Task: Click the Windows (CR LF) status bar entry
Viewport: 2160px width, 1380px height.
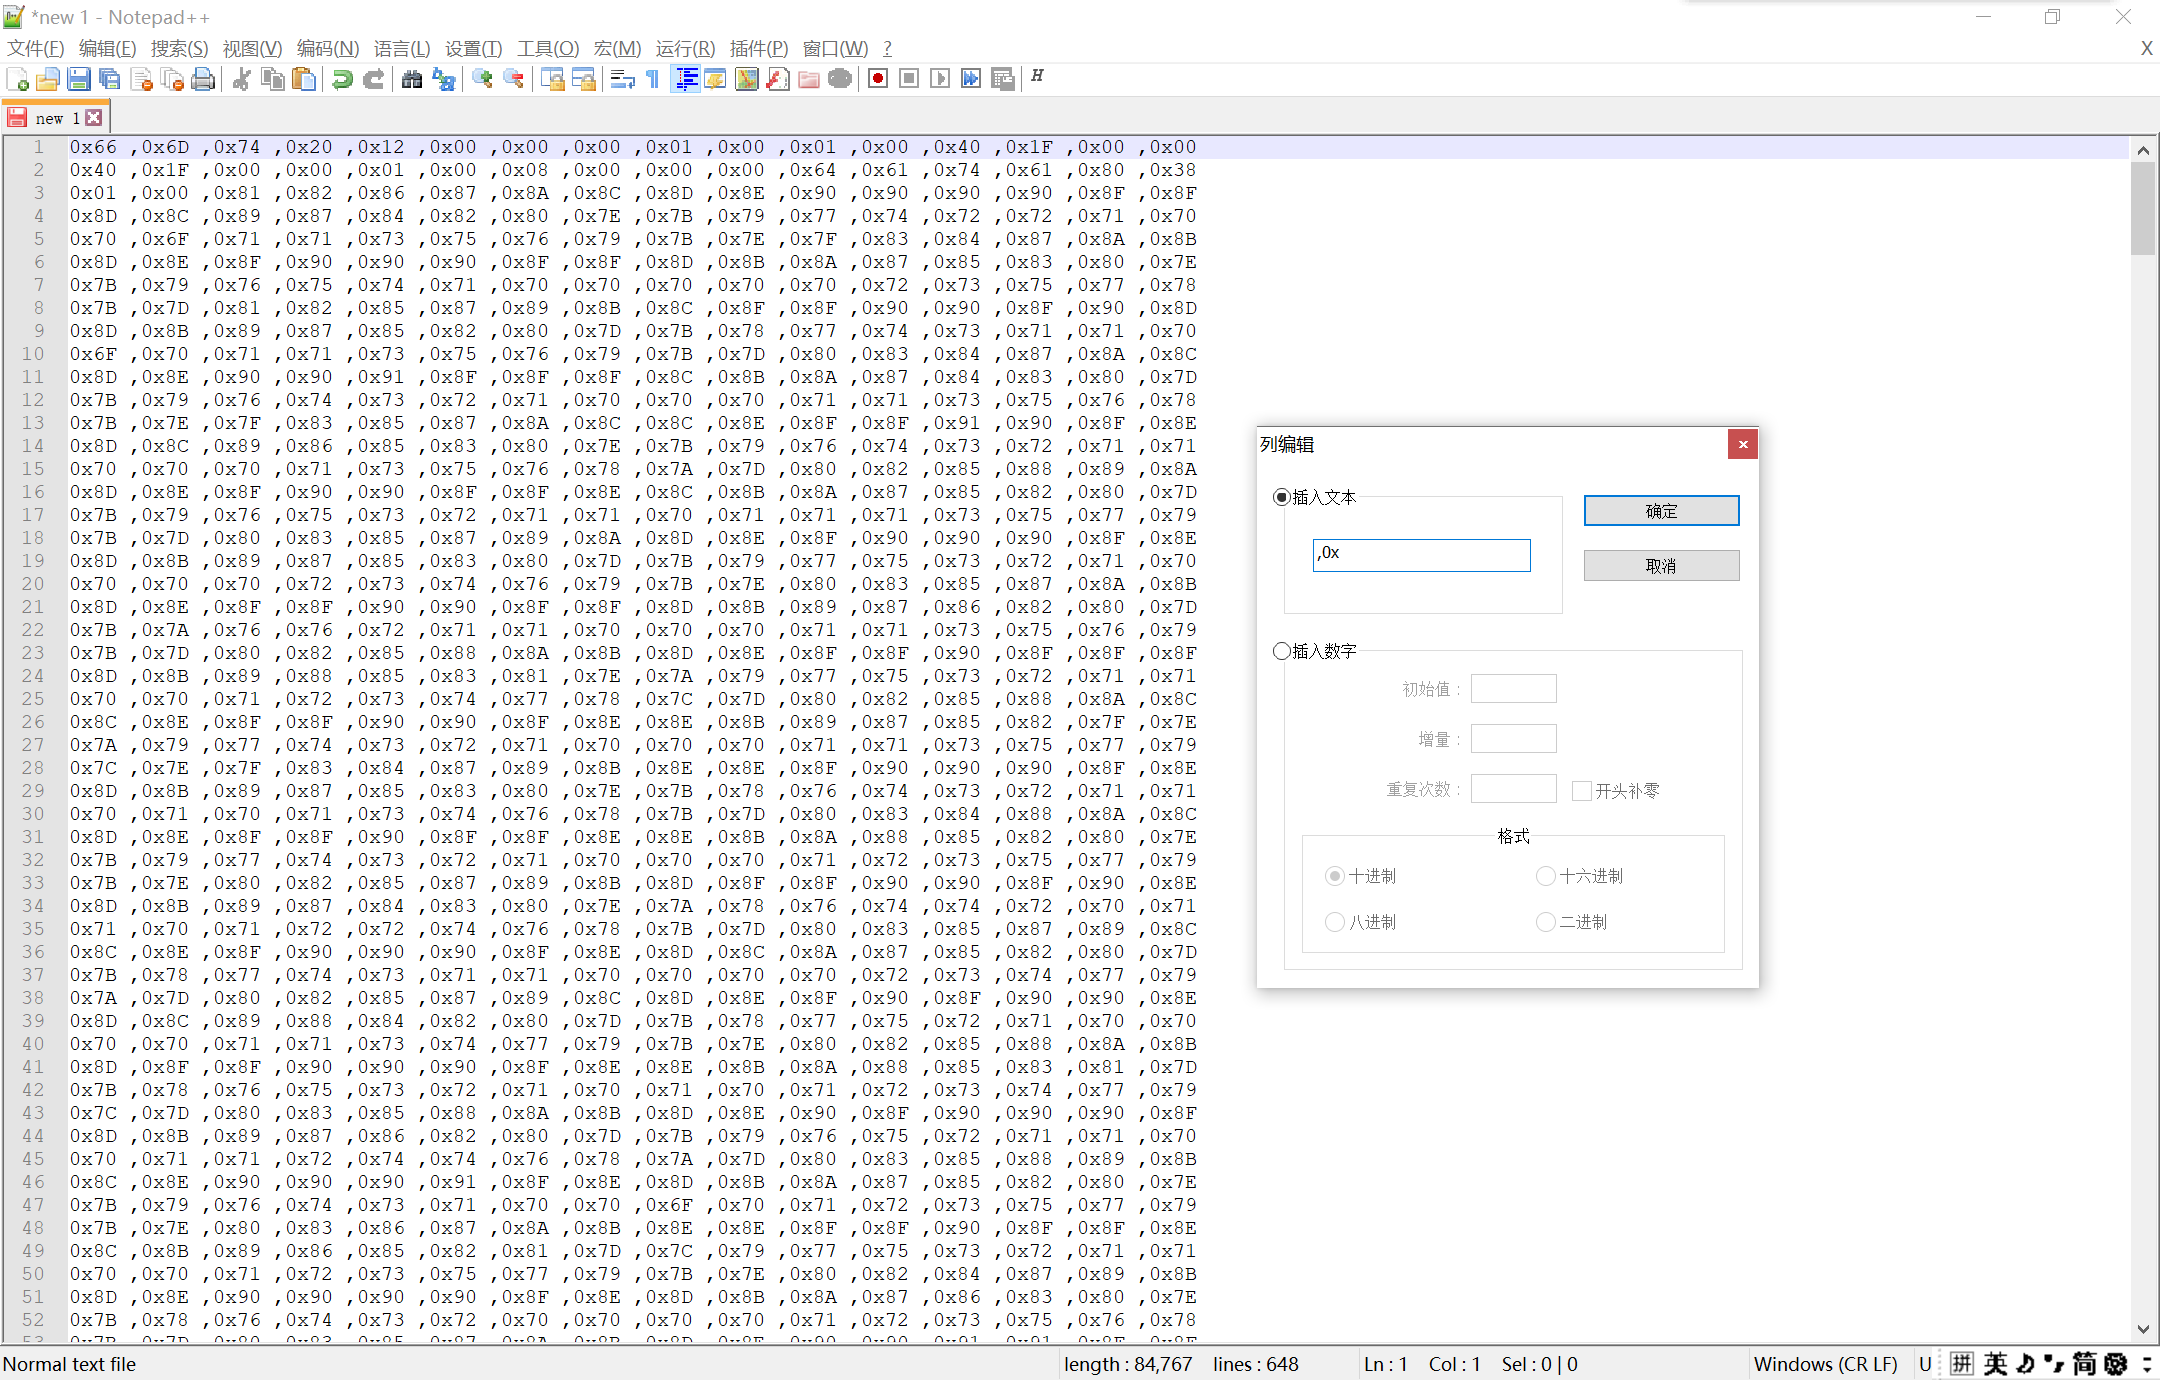Action: click(1825, 1364)
